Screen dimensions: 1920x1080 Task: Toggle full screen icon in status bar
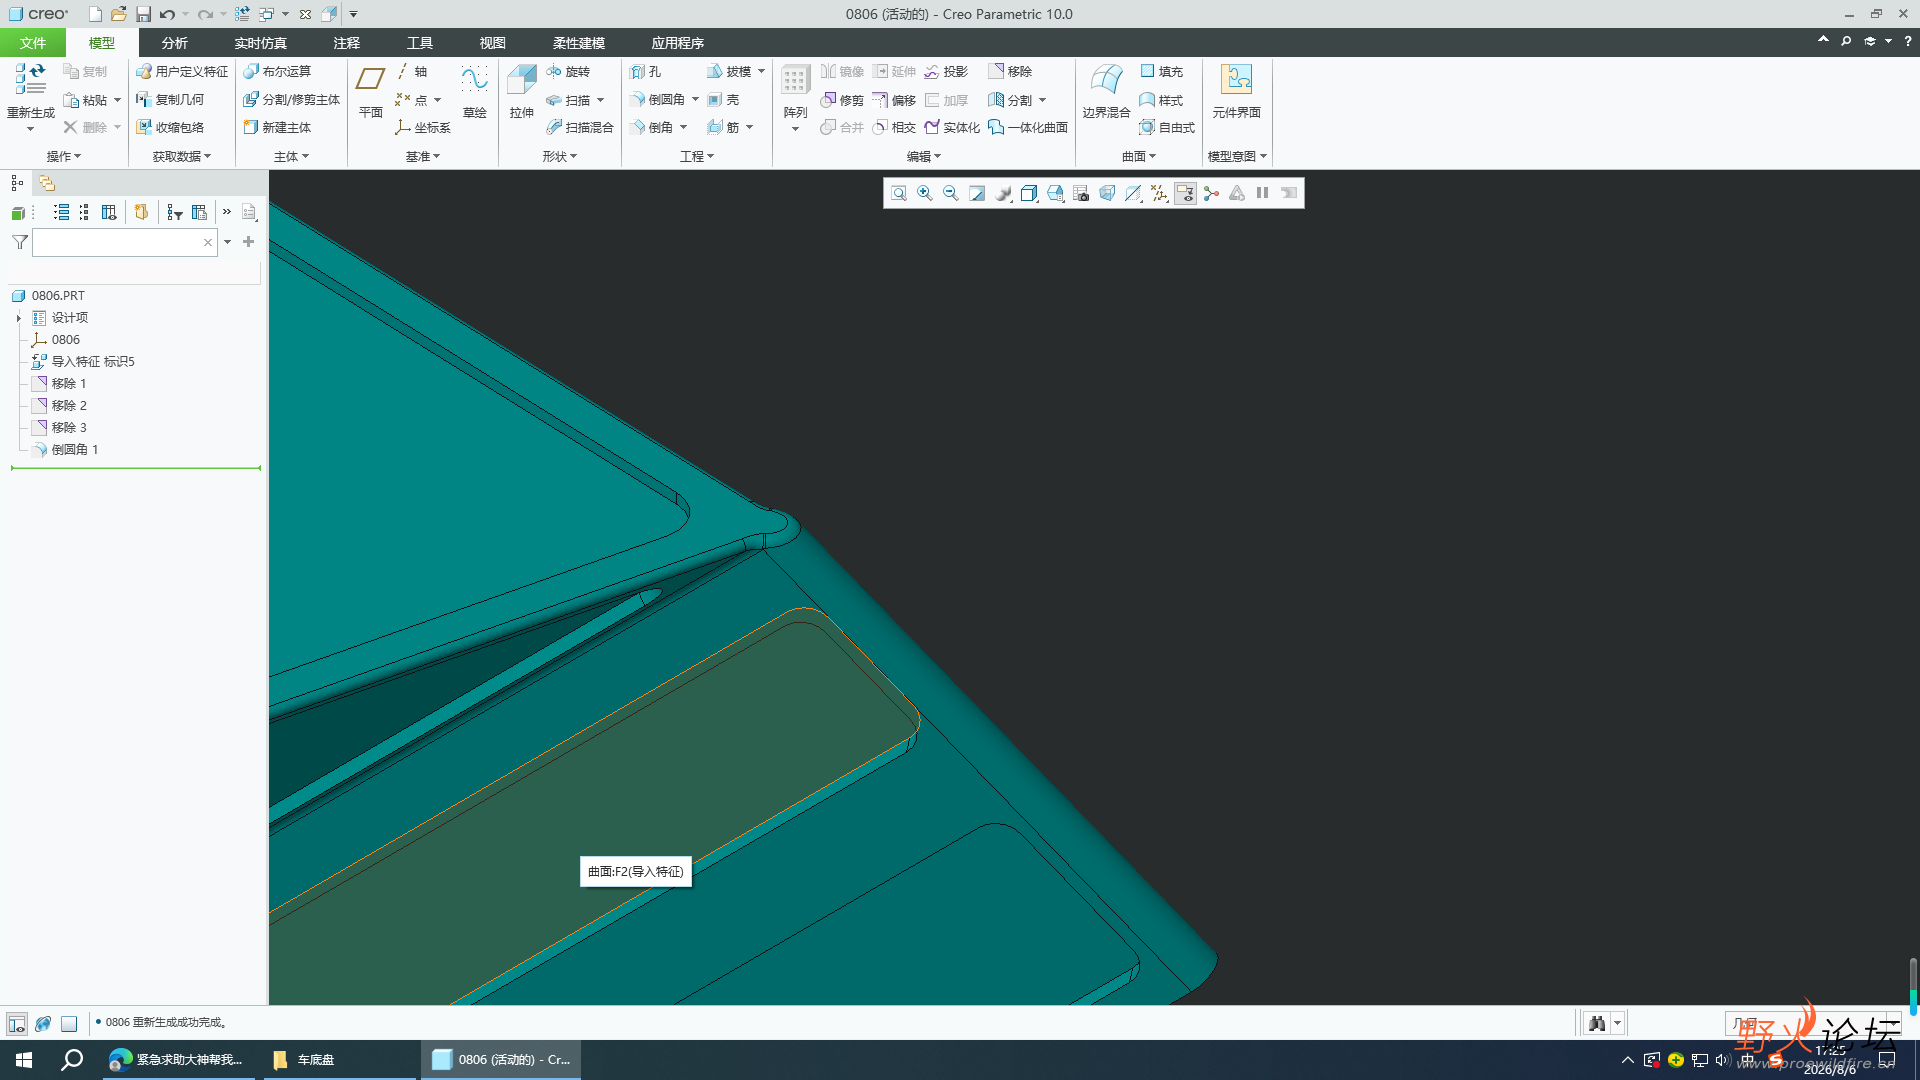[x=69, y=1024]
